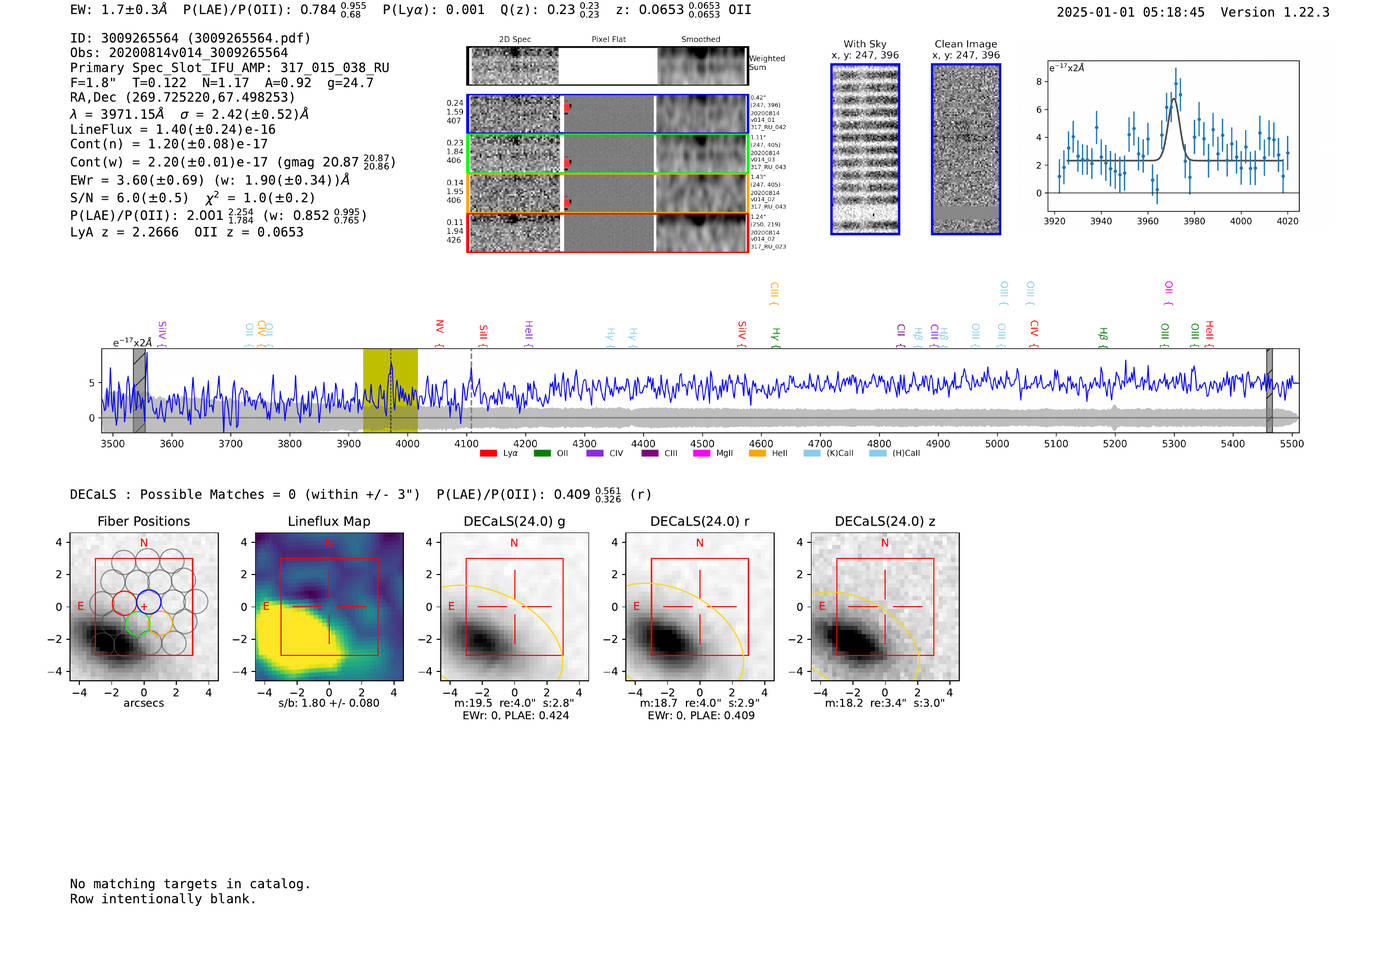Click the P(Lyα): 0.001 header value
This screenshot has height=953, width=1400.
[x=433, y=10]
